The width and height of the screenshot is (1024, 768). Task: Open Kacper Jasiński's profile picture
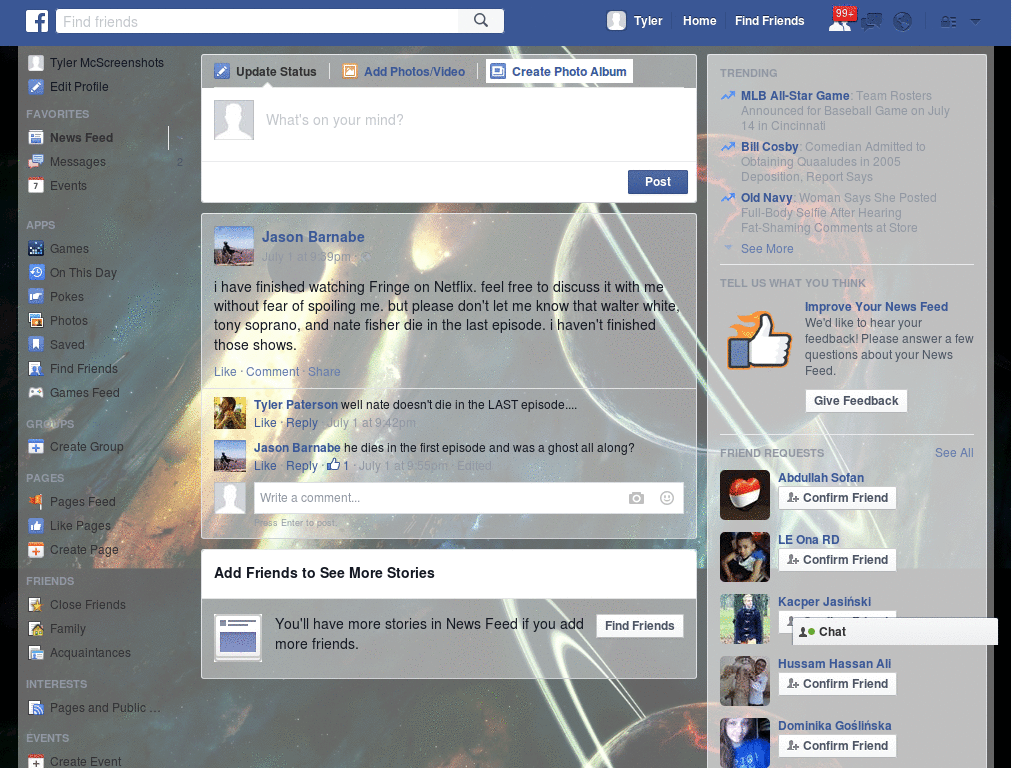[744, 619]
